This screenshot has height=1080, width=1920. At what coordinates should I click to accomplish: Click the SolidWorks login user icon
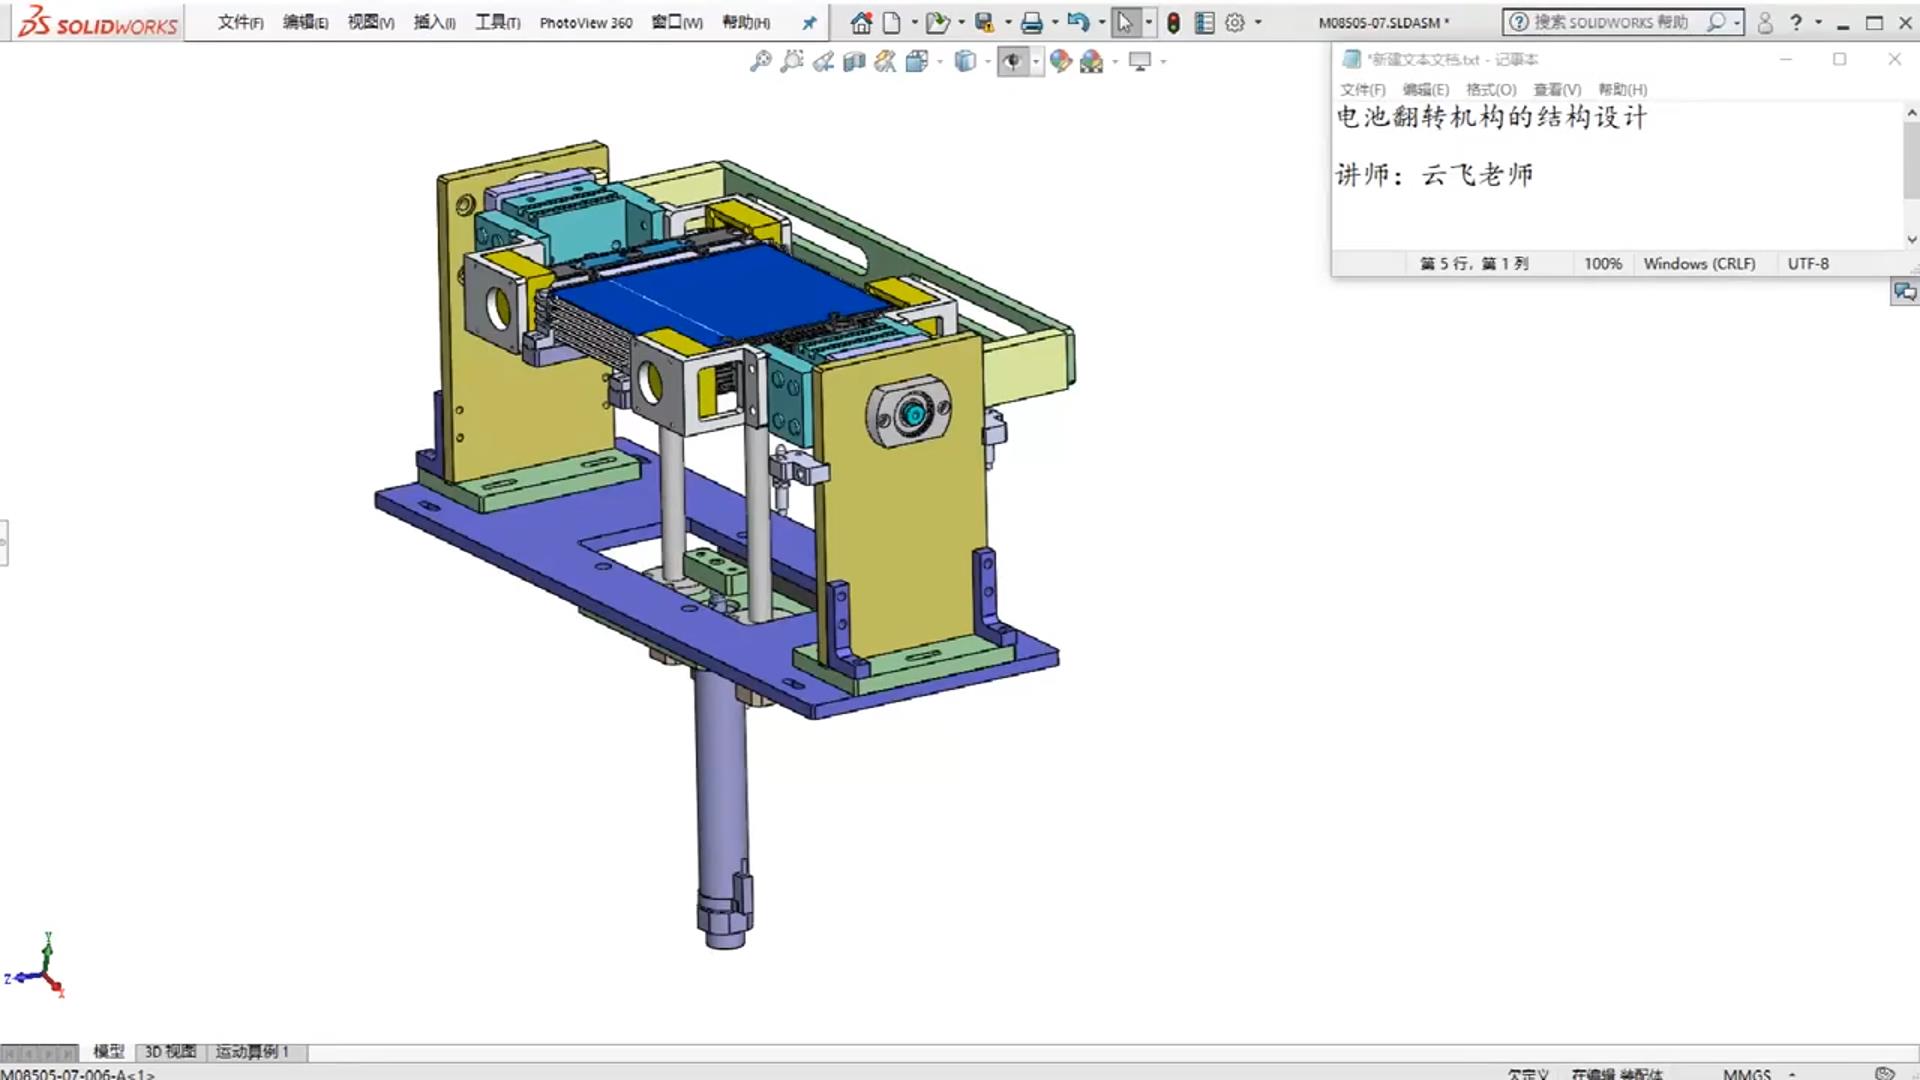click(x=1765, y=22)
